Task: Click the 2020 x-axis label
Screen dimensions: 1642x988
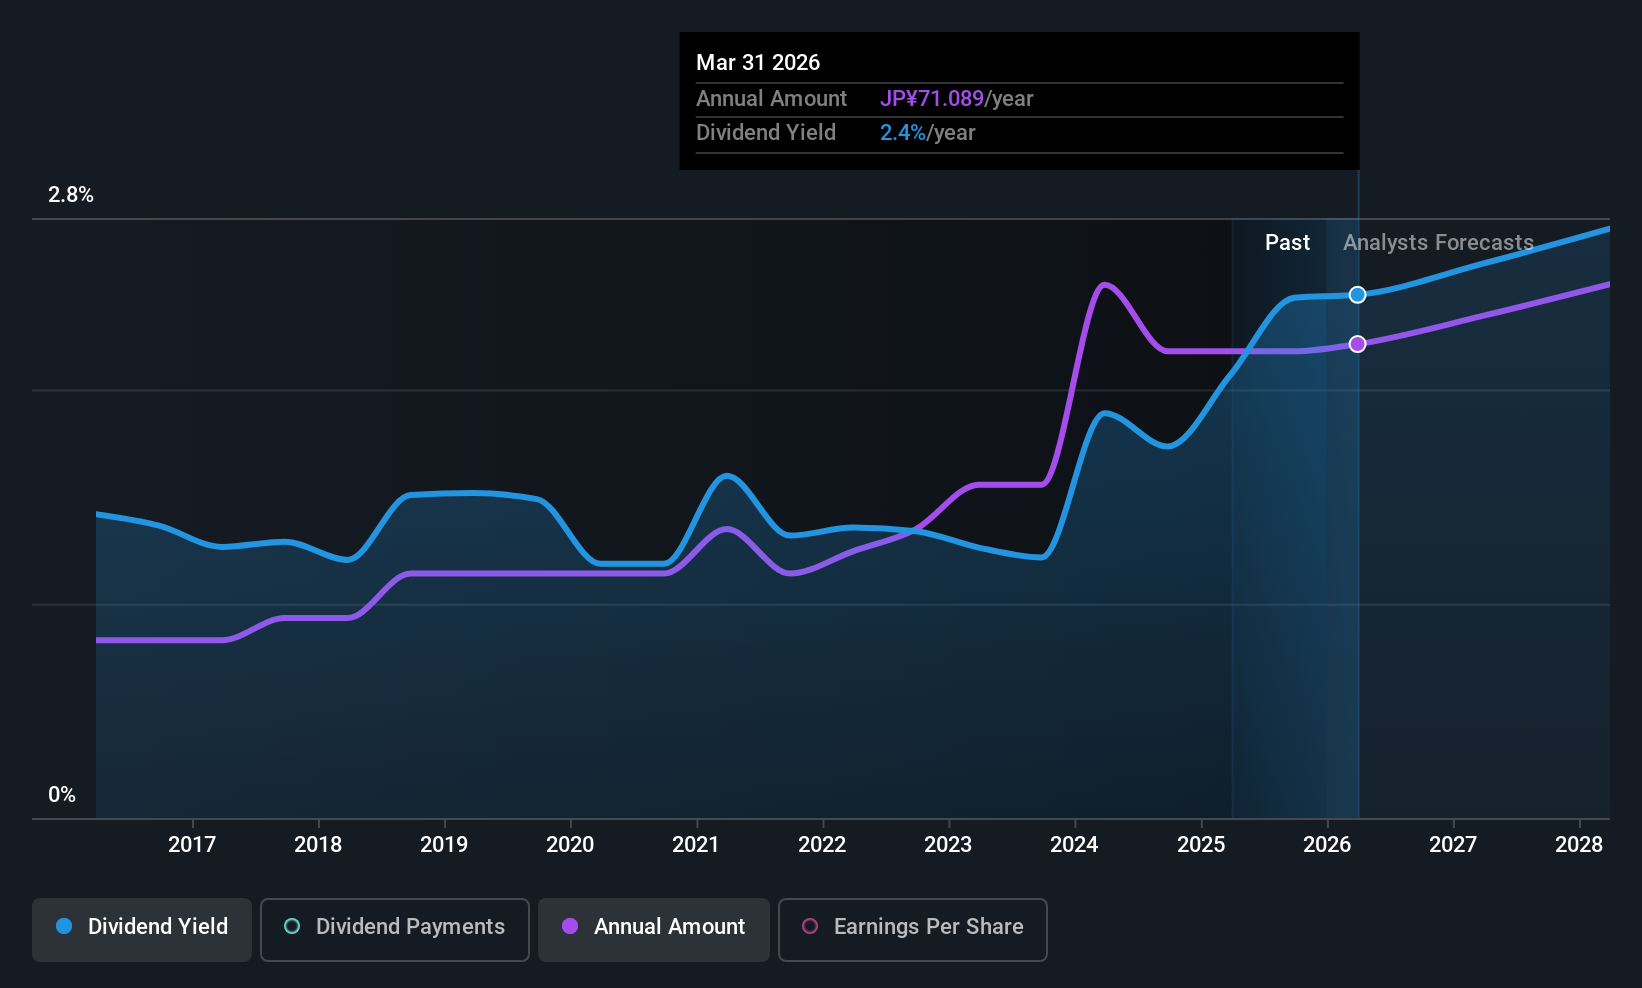Action: (570, 845)
